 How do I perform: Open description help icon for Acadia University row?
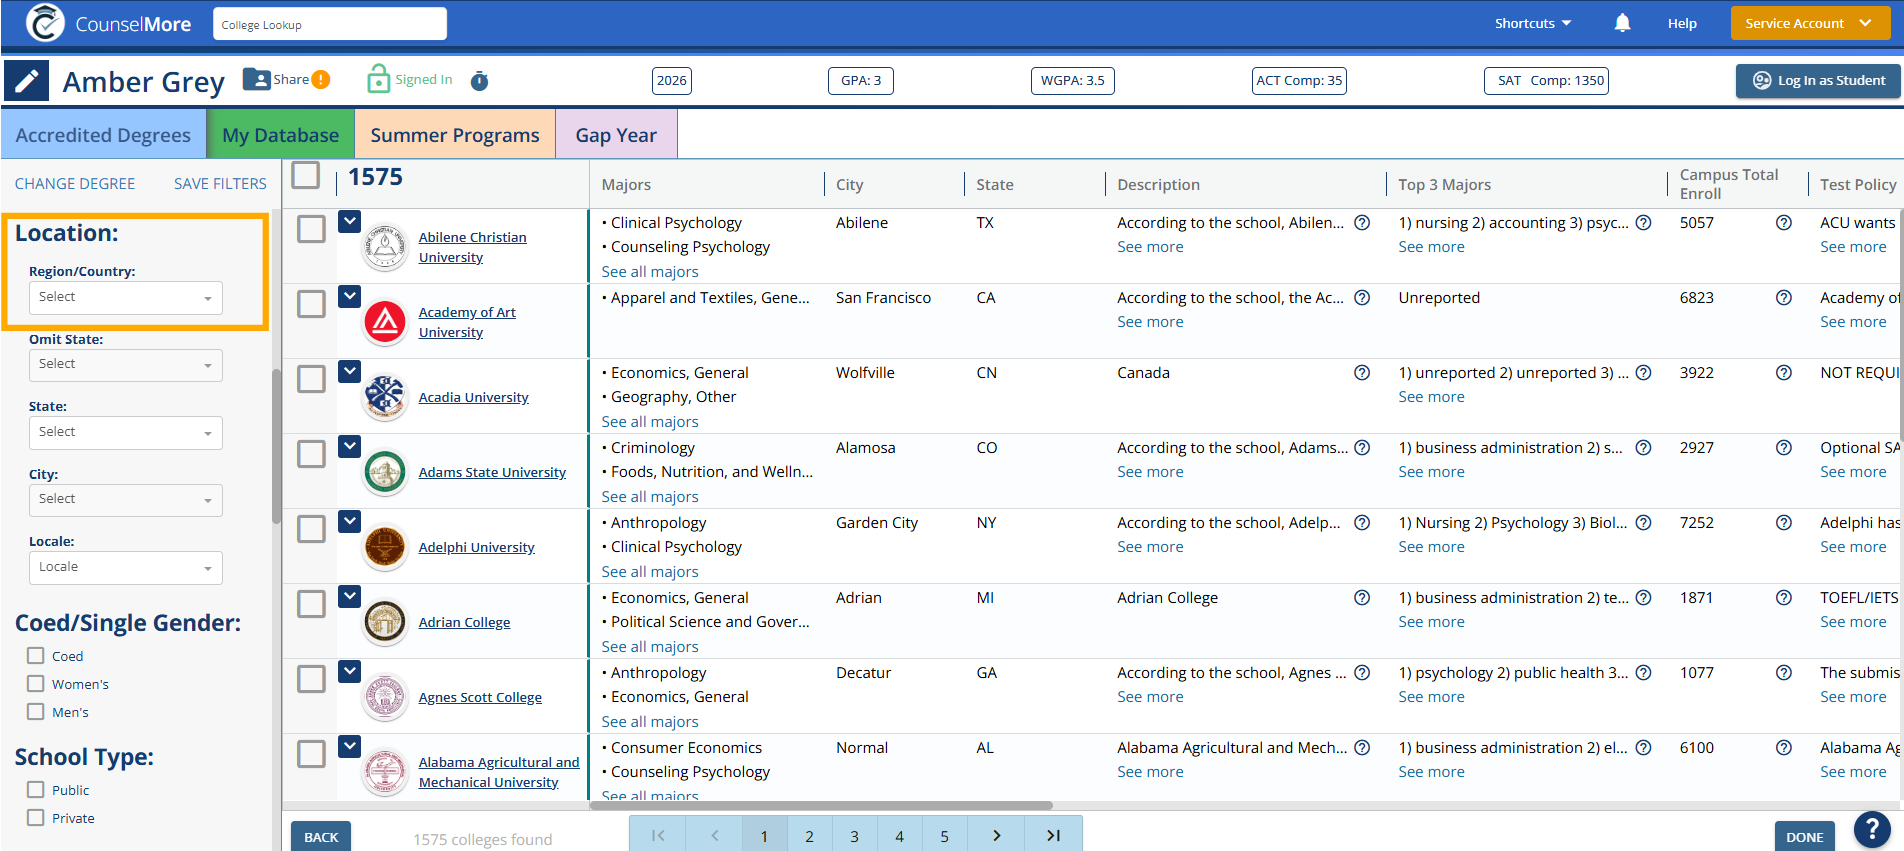1362,373
